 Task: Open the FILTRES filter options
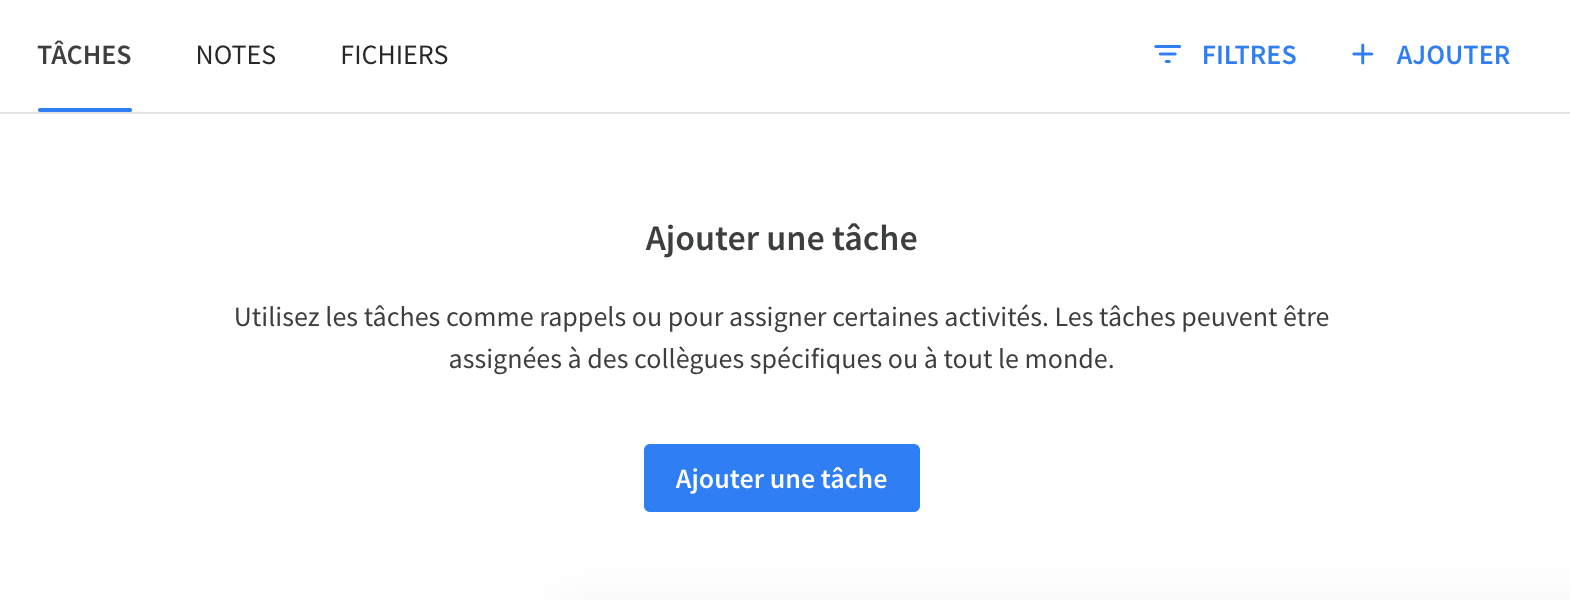(x=1225, y=55)
